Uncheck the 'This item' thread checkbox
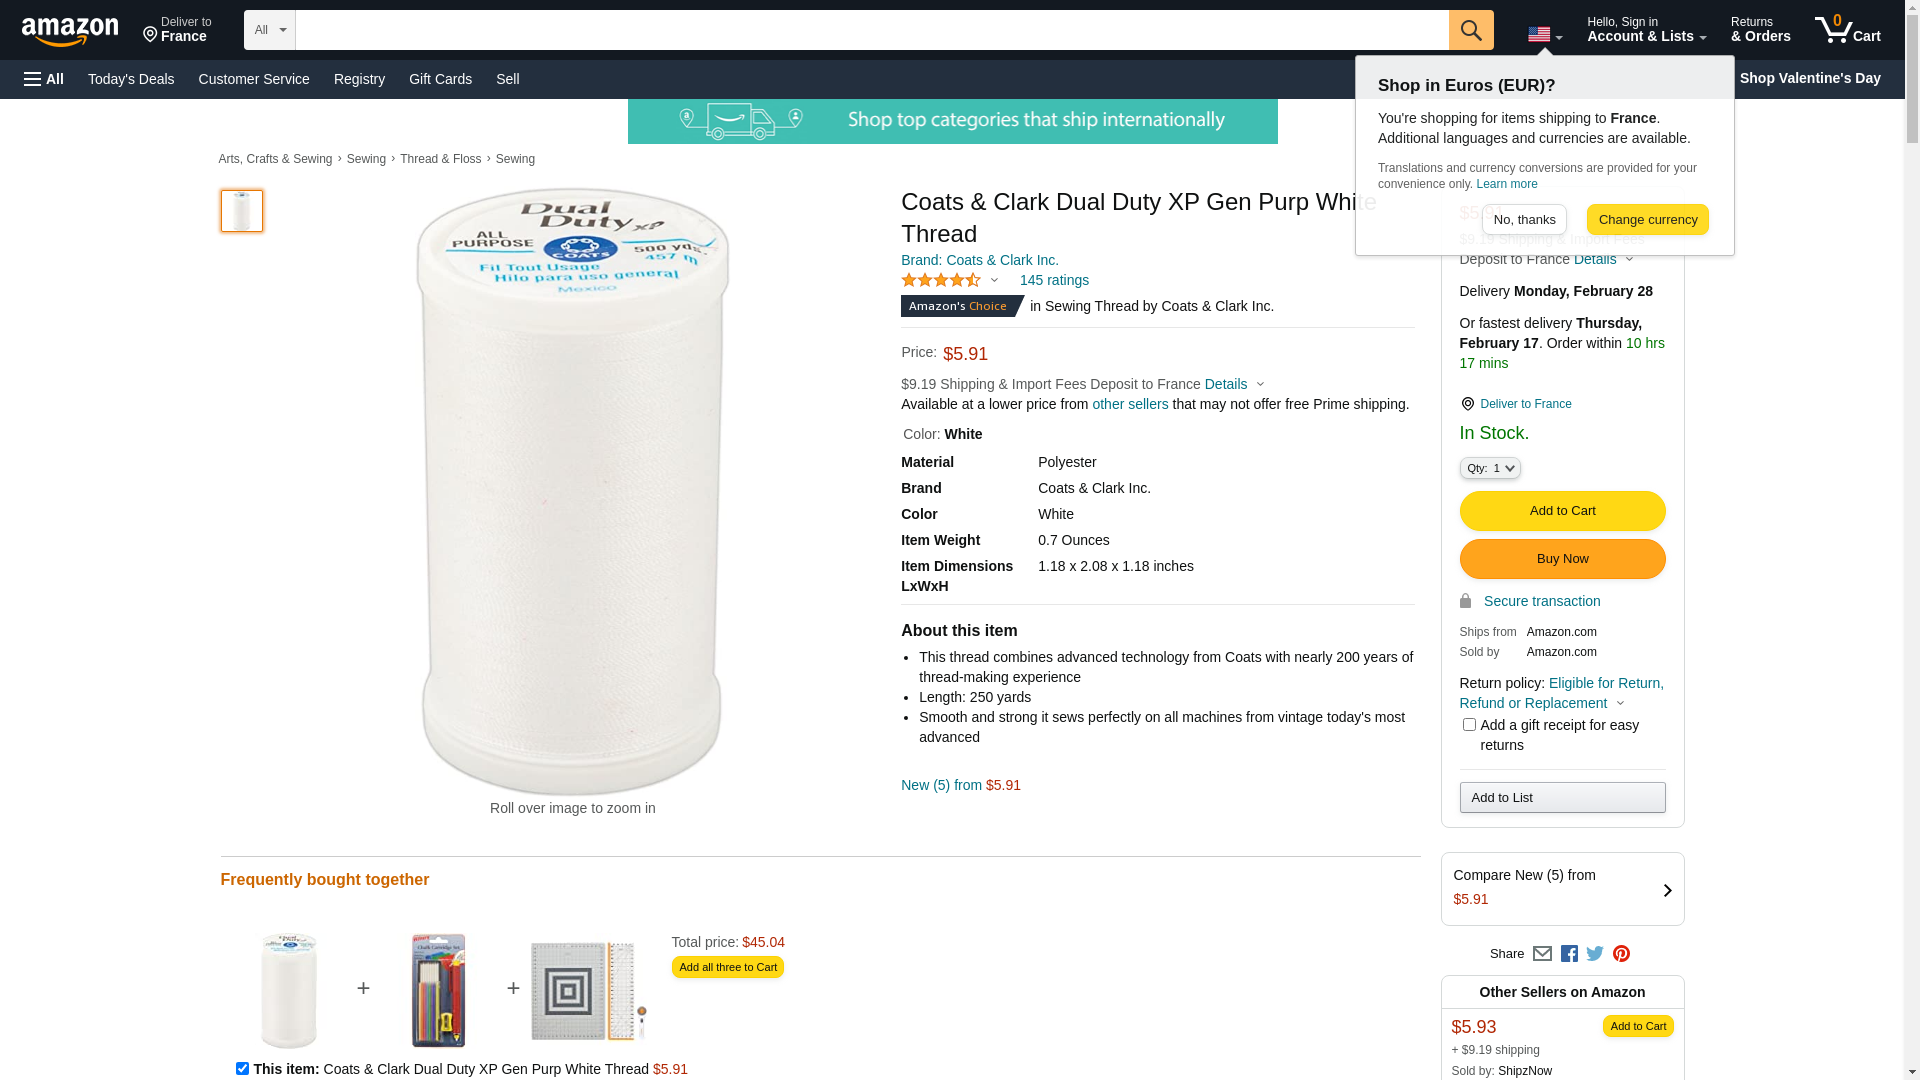This screenshot has height=1080, width=1920. (242, 1068)
